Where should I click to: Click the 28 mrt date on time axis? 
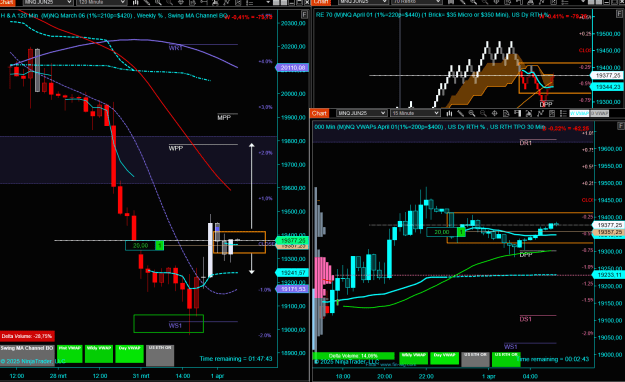58,376
